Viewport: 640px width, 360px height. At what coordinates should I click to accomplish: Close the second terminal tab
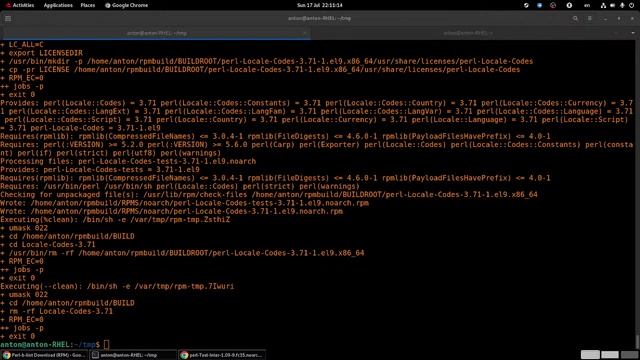click(x=616, y=33)
